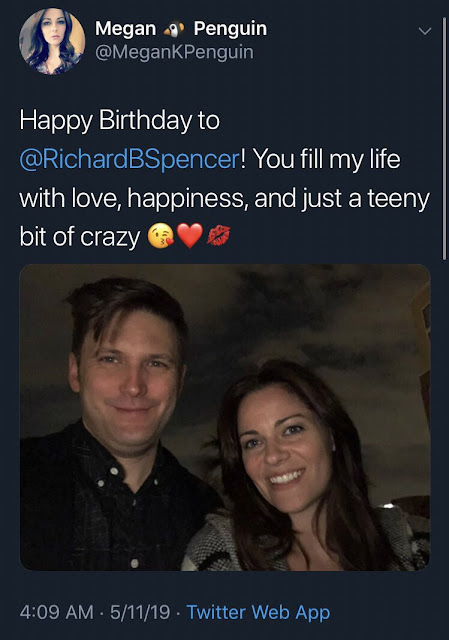Click the Happy Birthday to text line
The image size is (449, 640).
120,121
